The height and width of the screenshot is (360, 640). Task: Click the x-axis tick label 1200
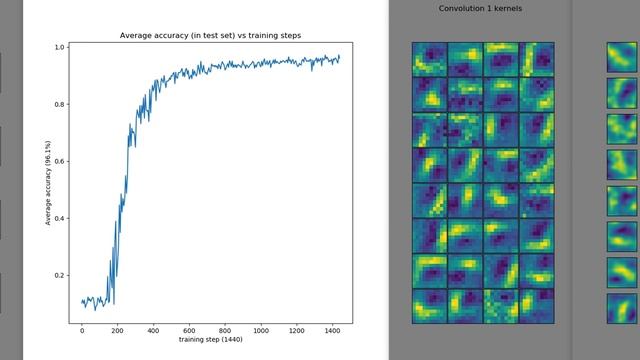click(x=297, y=331)
